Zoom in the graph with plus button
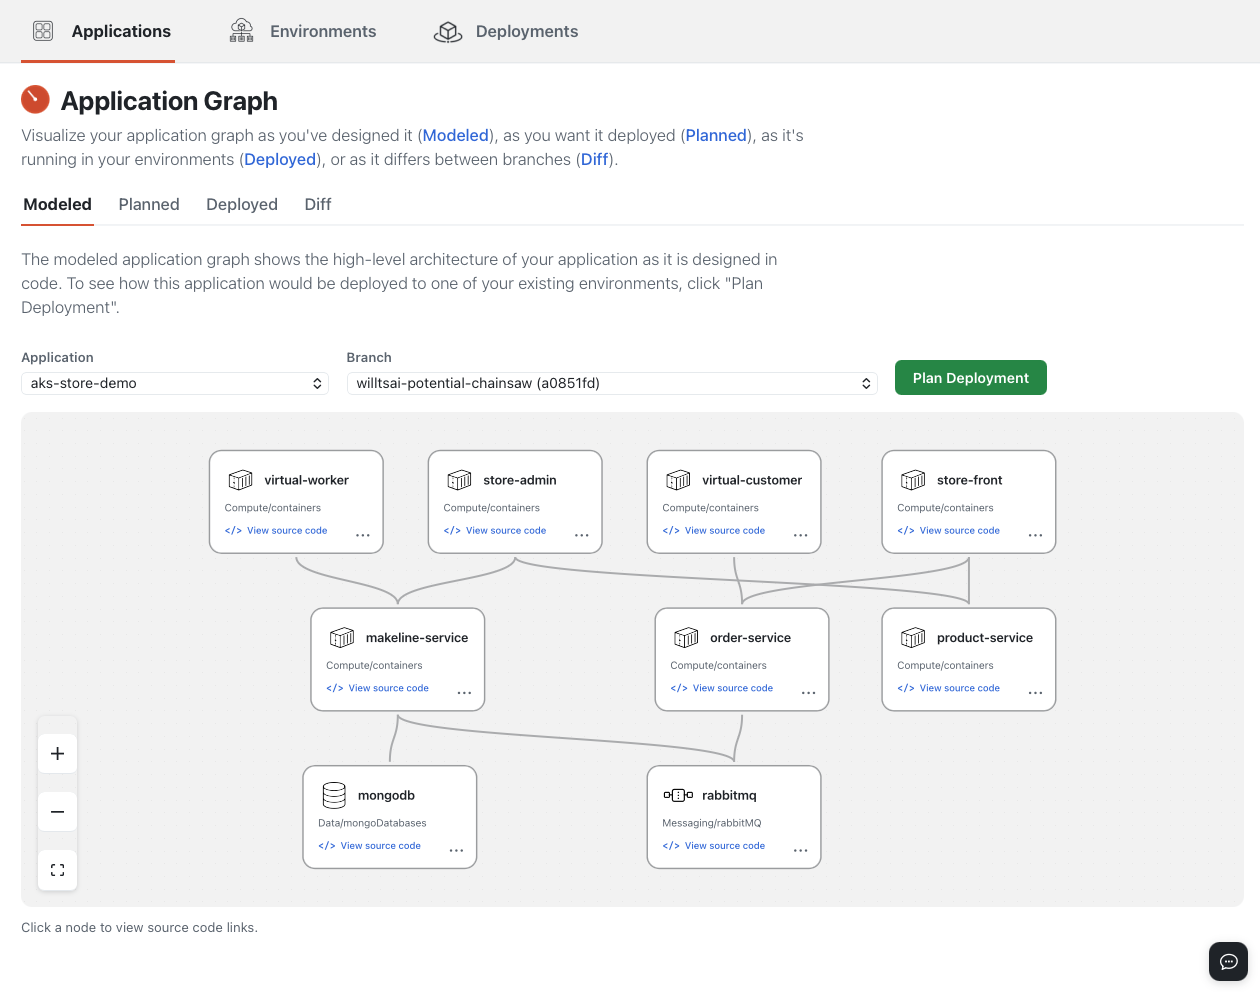This screenshot has height=992, width=1260. coord(57,754)
